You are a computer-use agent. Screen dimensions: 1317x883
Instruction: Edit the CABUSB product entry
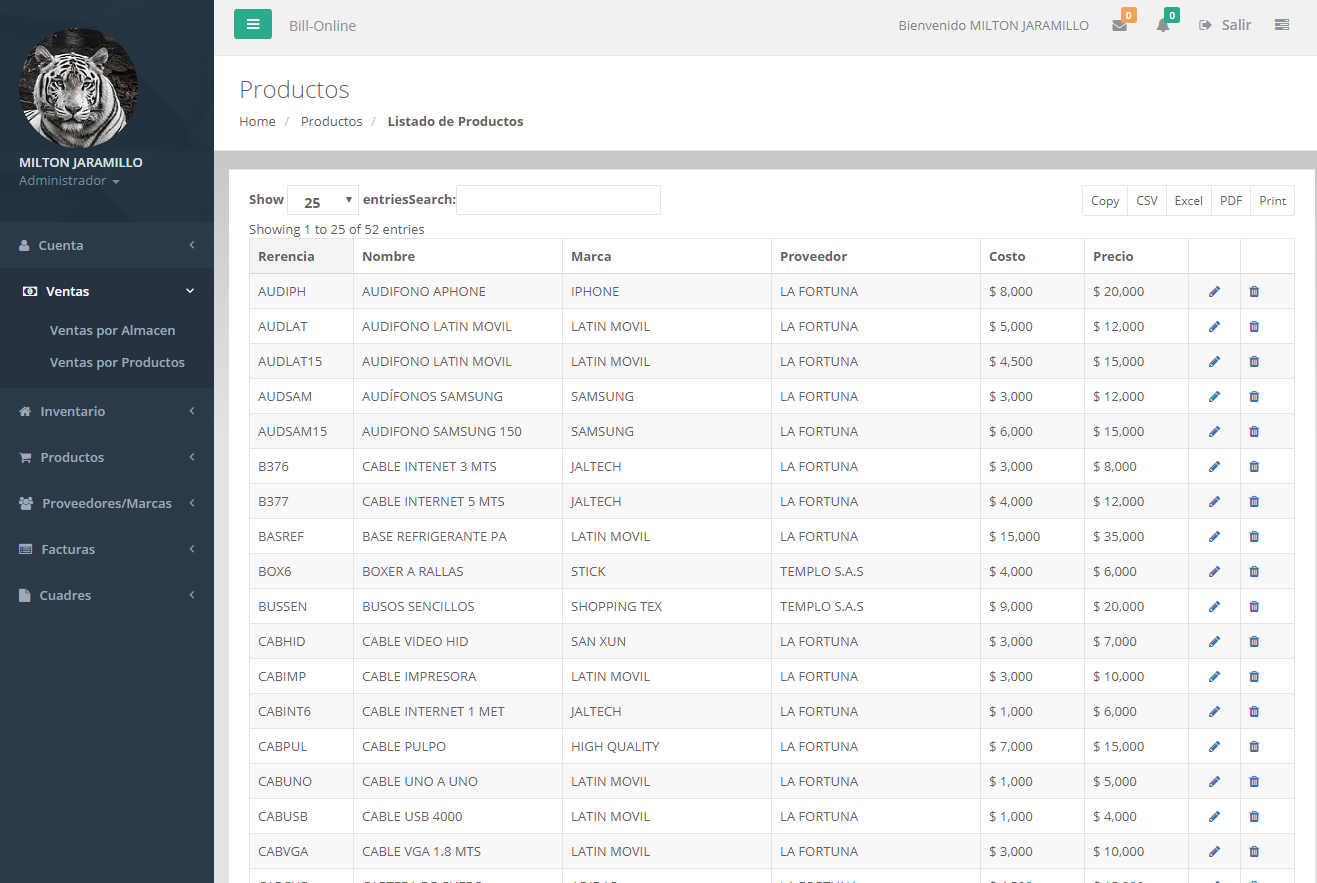1214,816
